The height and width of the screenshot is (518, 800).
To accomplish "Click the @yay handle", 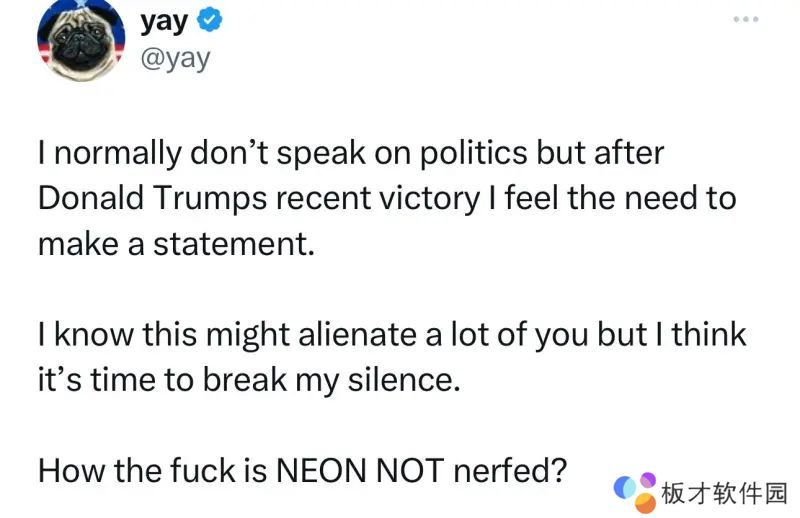I will 176,58.
